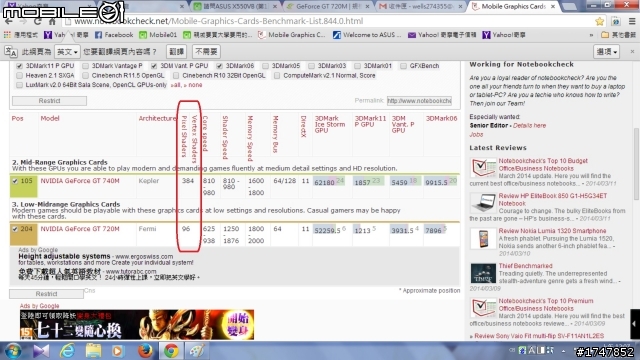Open Visual Studio icon in taskbar
The width and height of the screenshot is (640, 360).
[41, 351]
